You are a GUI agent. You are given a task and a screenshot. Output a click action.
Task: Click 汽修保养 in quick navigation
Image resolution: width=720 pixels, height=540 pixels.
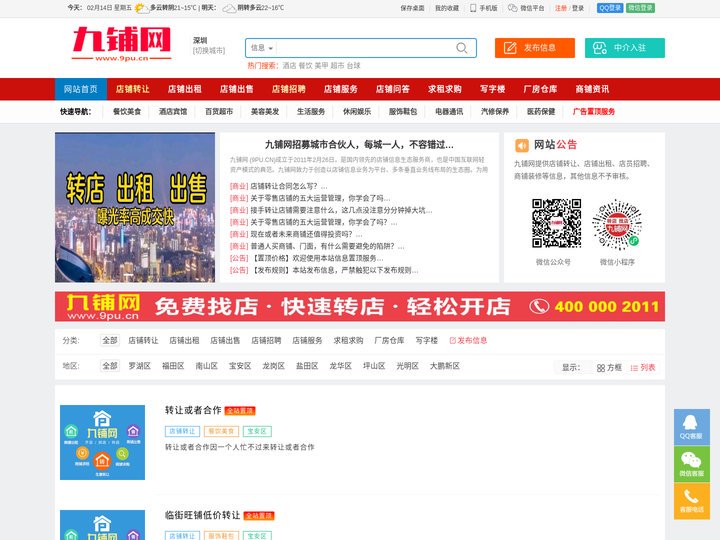click(495, 112)
